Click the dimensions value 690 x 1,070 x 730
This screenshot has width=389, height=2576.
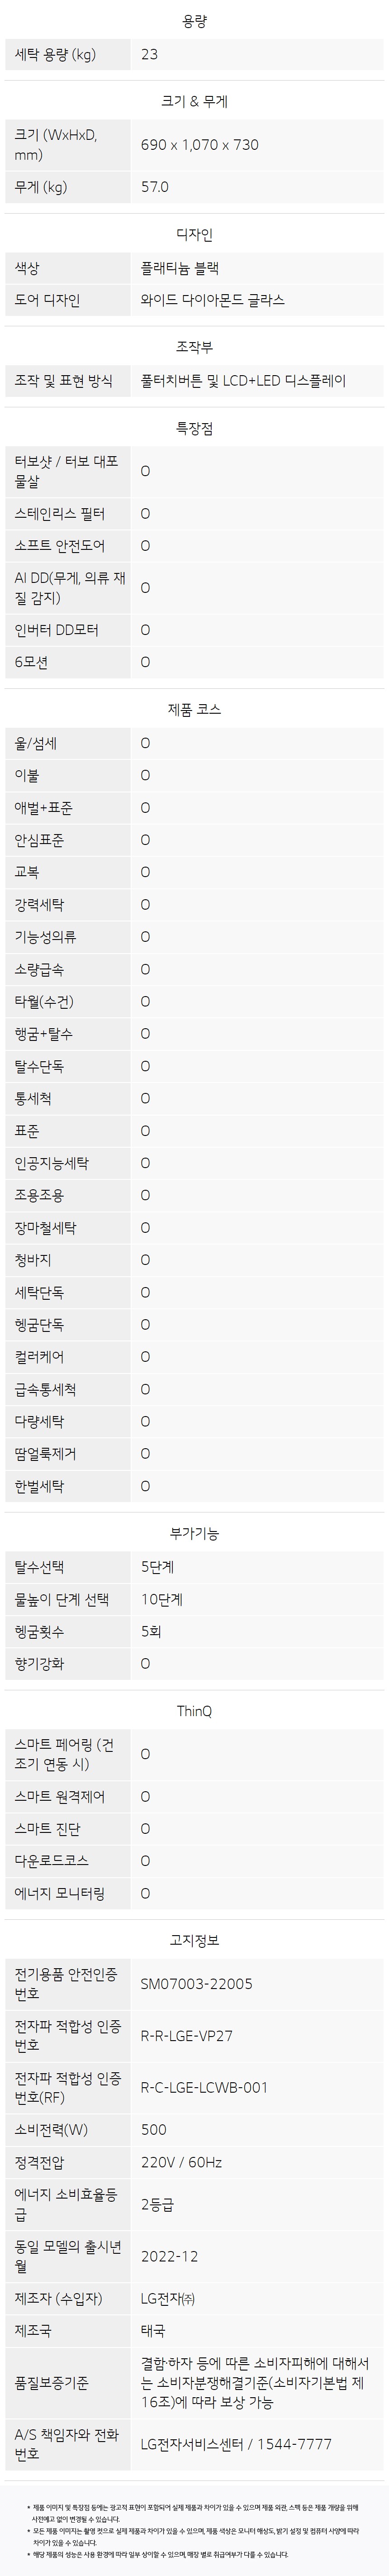click(x=200, y=145)
